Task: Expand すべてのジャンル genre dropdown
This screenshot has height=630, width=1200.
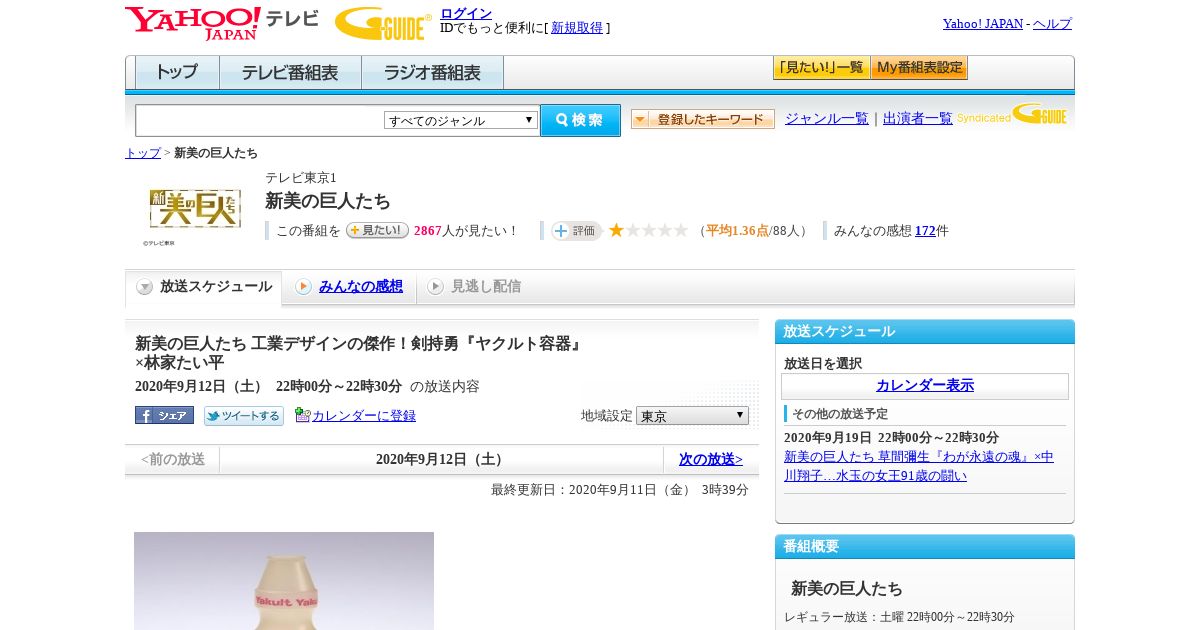Action: click(x=461, y=120)
